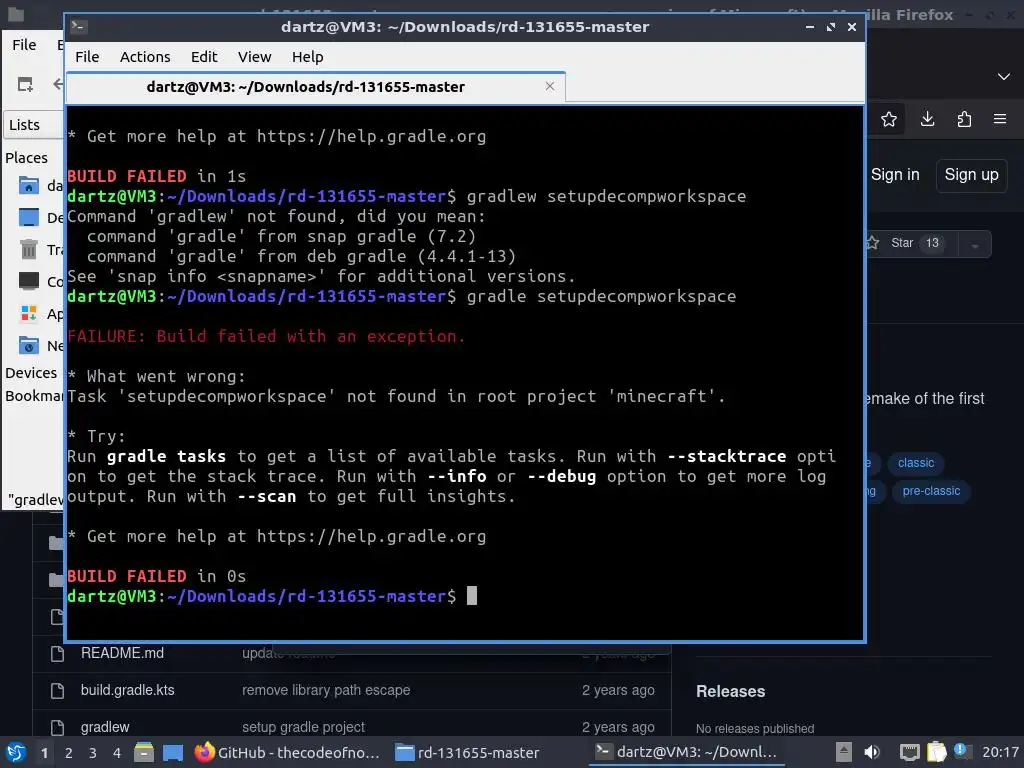Click the file icon beside gradlew
The height and width of the screenshot is (768, 1024).
tap(57, 727)
